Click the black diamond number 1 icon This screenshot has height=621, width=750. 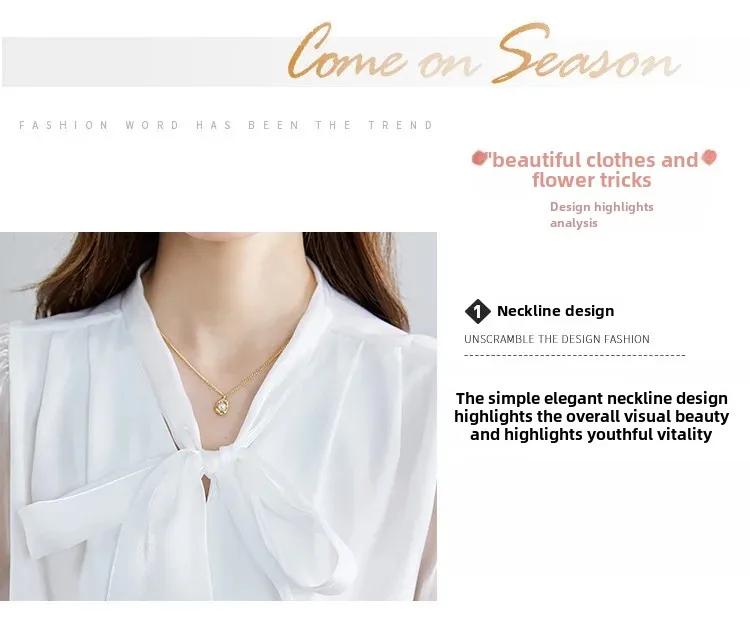pos(477,311)
